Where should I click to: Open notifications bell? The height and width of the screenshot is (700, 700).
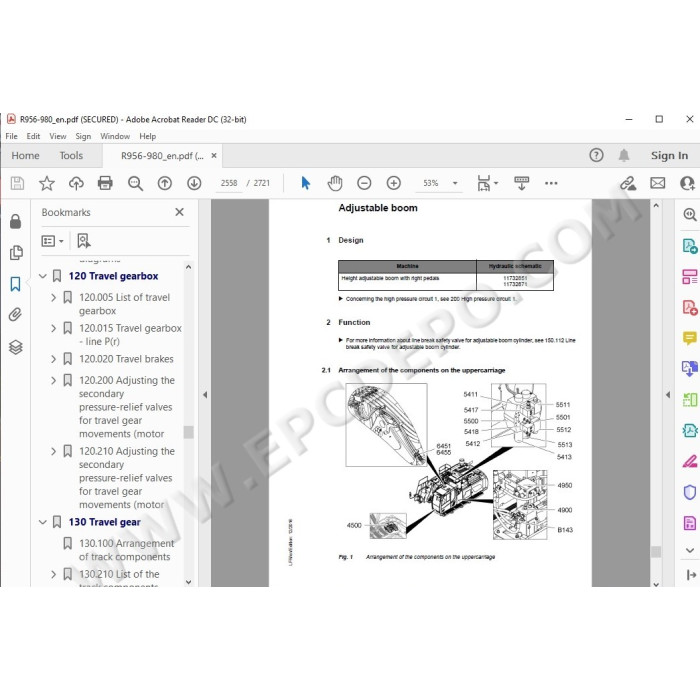click(624, 155)
